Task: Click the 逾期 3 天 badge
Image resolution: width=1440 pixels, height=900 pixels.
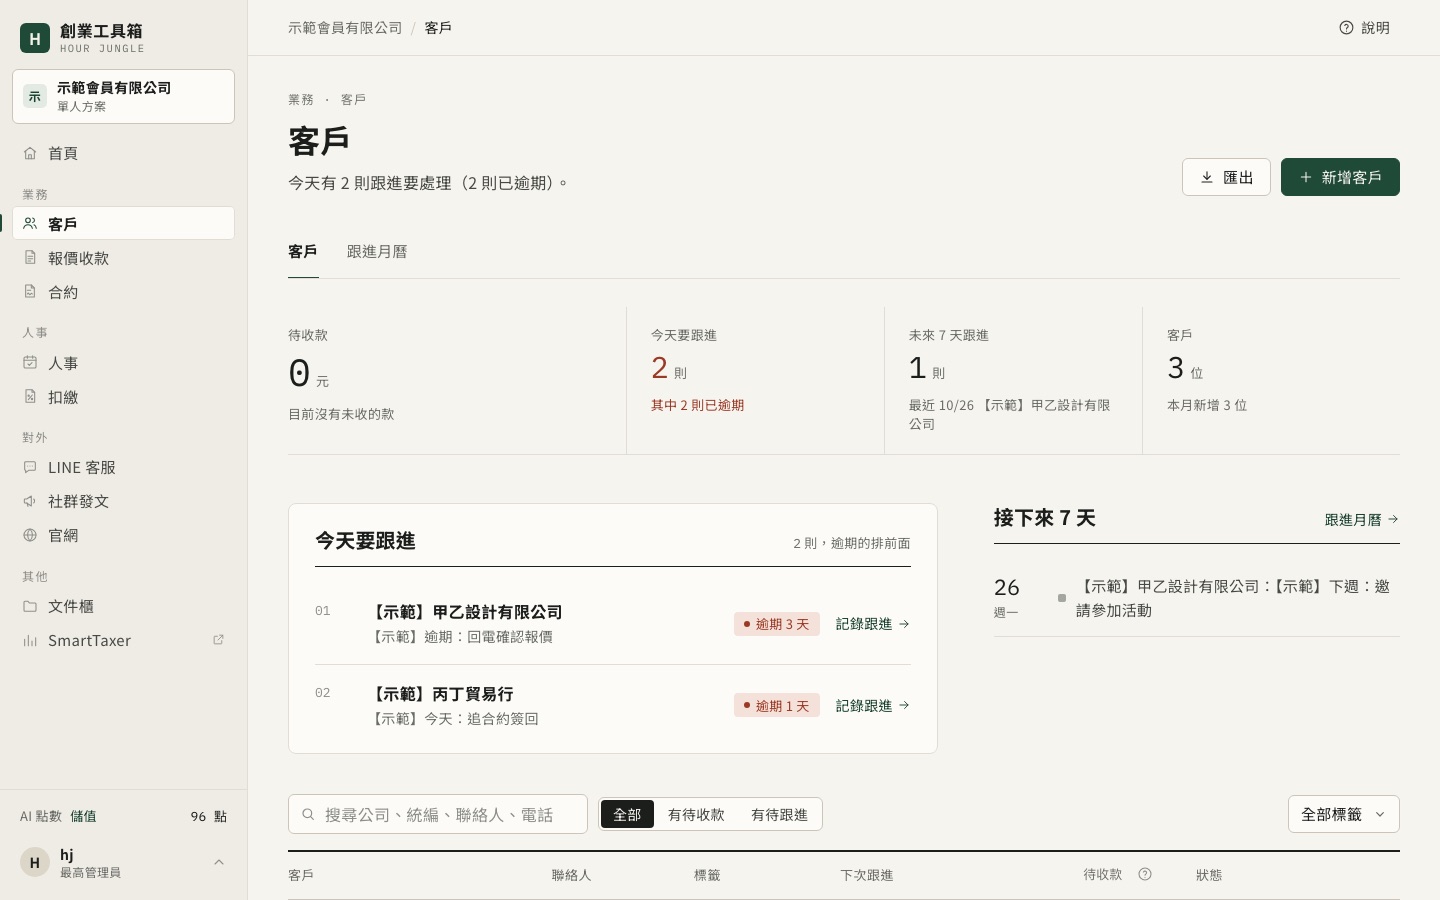Action: 777,624
